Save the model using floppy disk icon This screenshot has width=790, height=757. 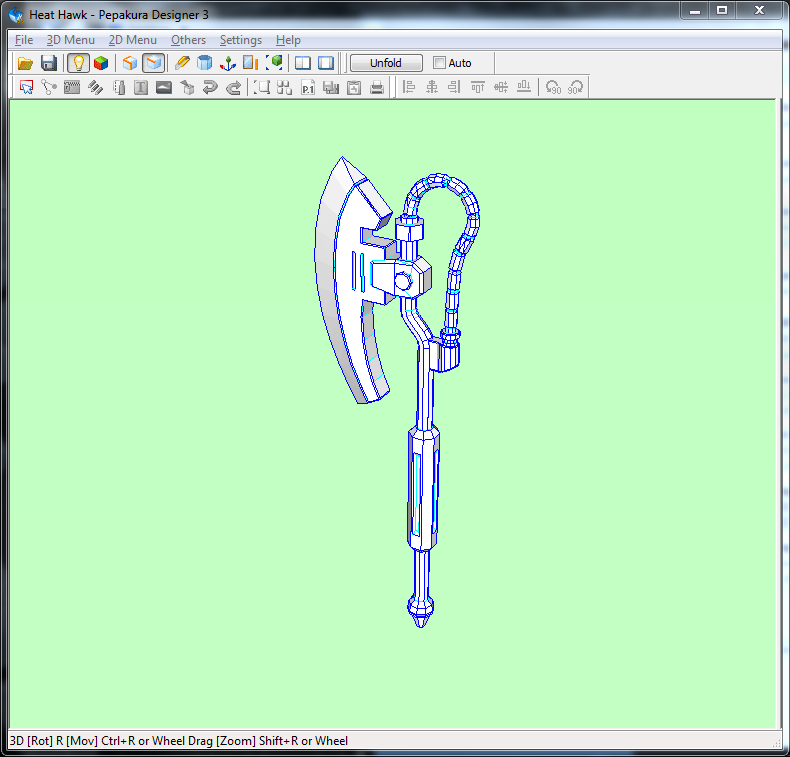[x=49, y=63]
